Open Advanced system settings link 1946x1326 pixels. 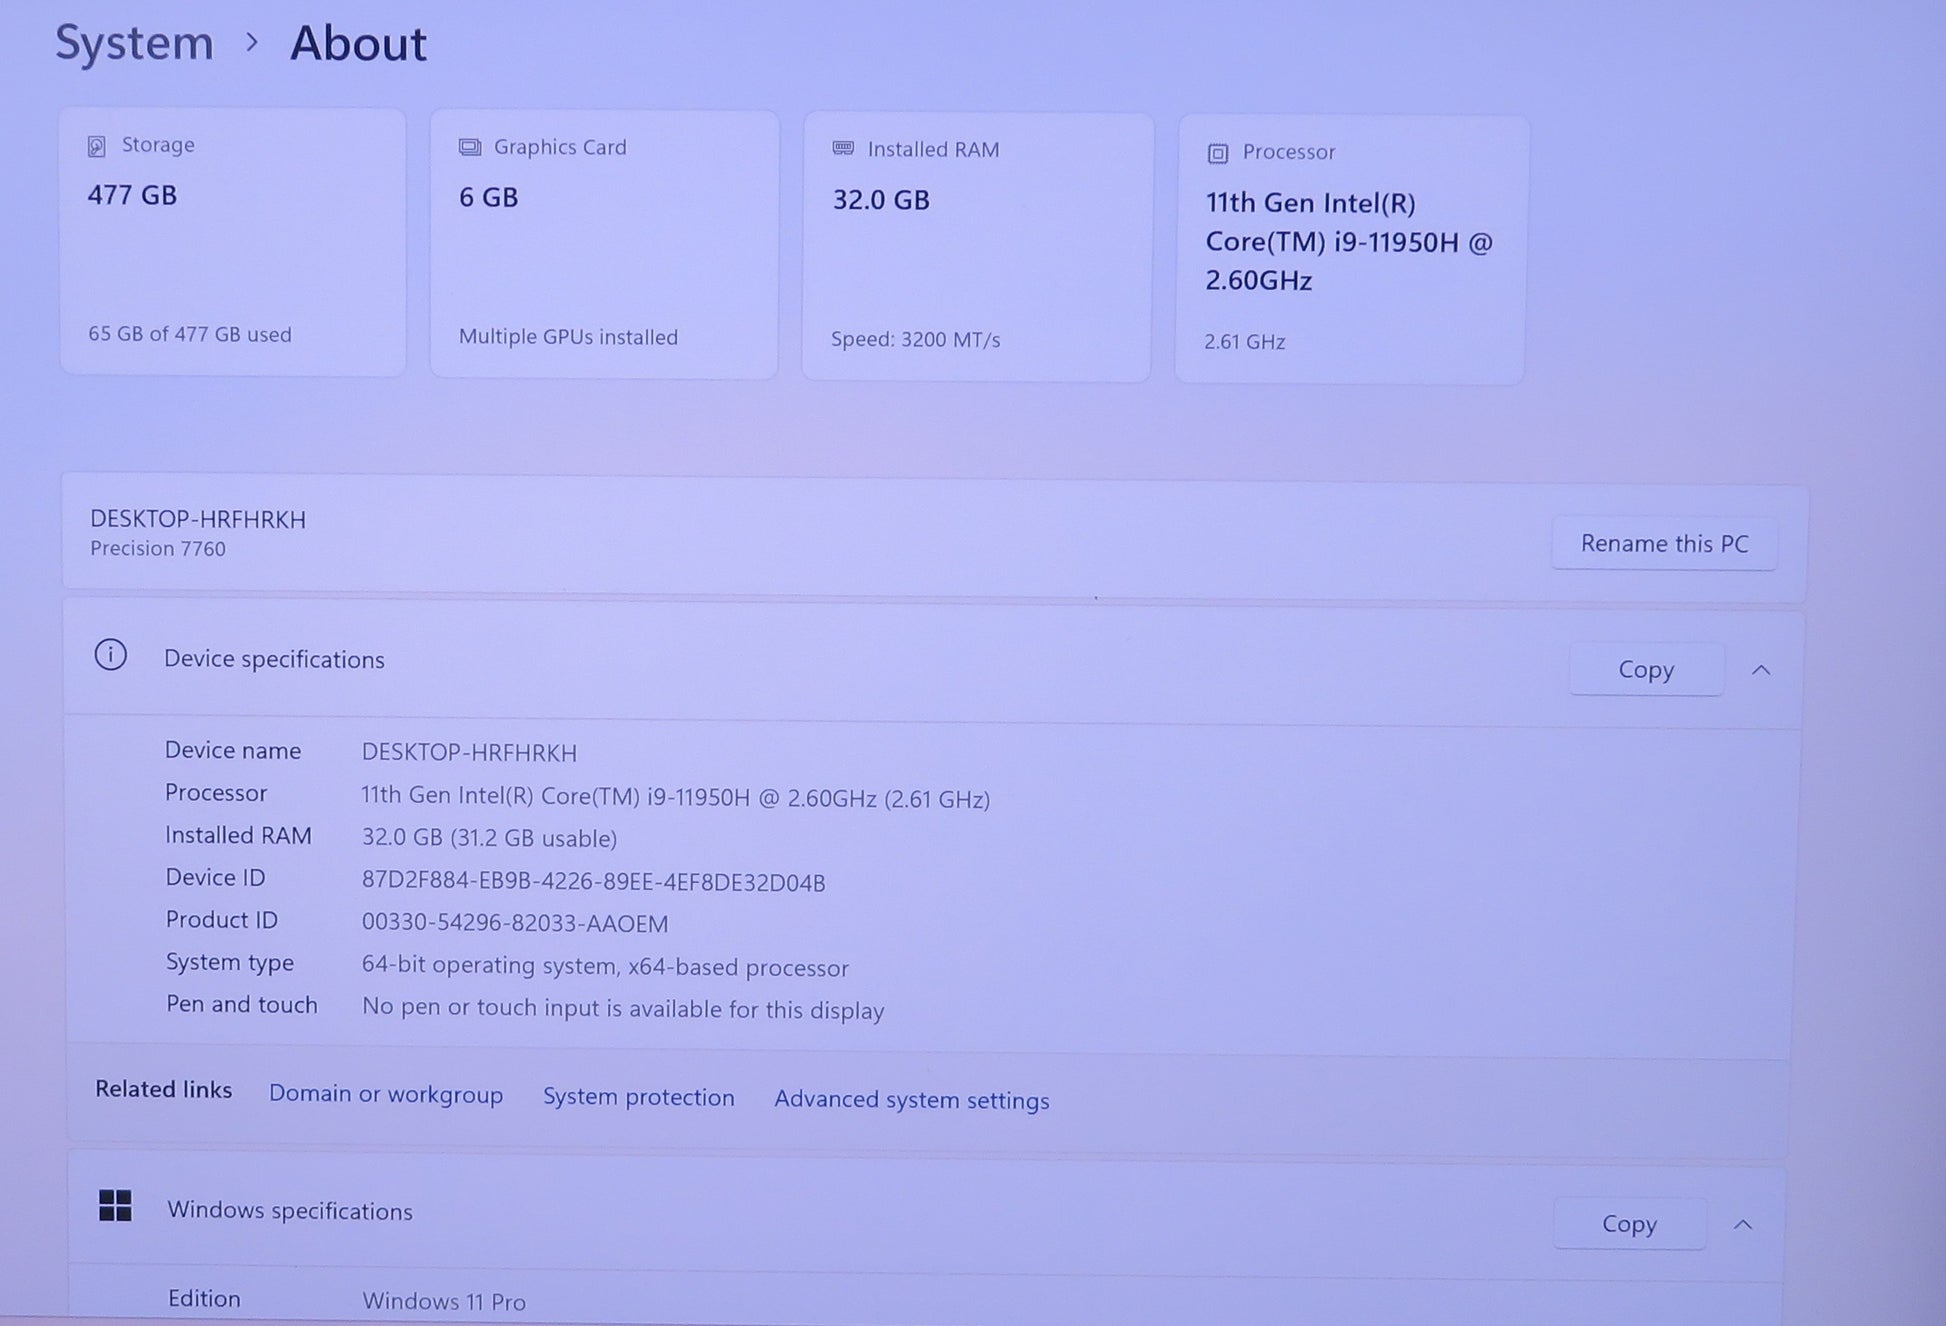(x=911, y=1100)
